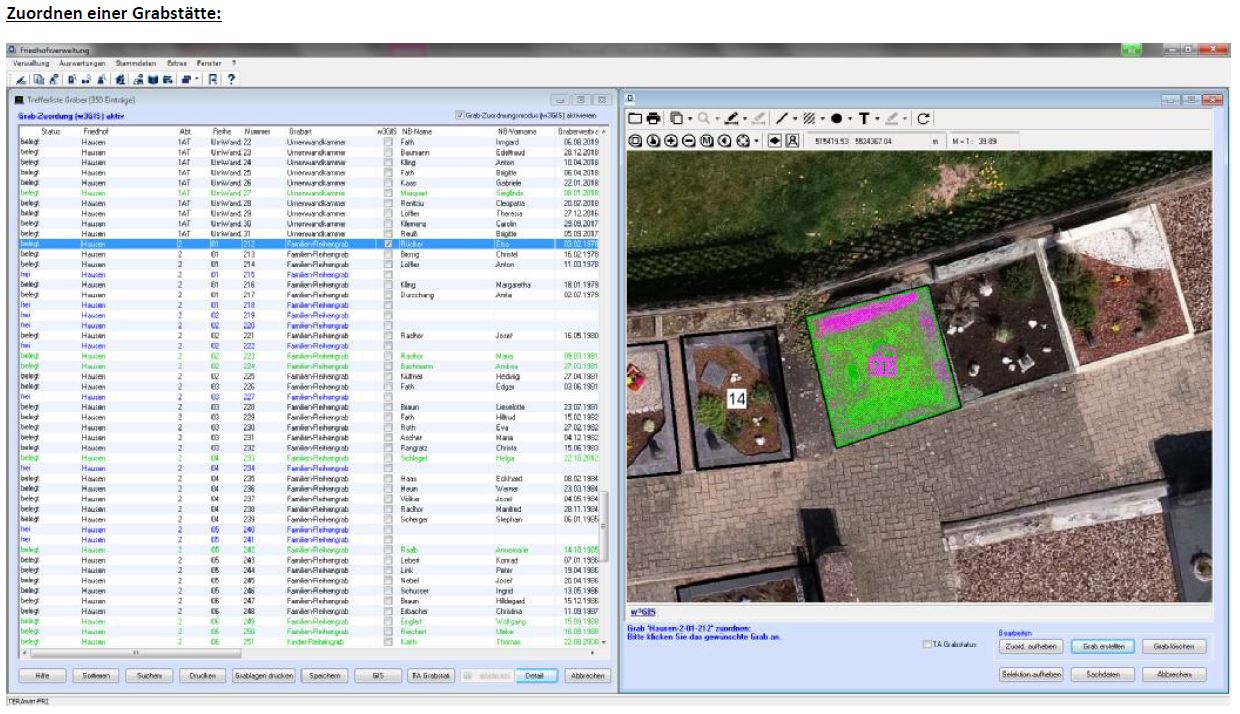The width and height of the screenshot is (1240, 714).
Task: Toggle the w3GIS checkbox in the Rüdiger row
Action: [387, 243]
